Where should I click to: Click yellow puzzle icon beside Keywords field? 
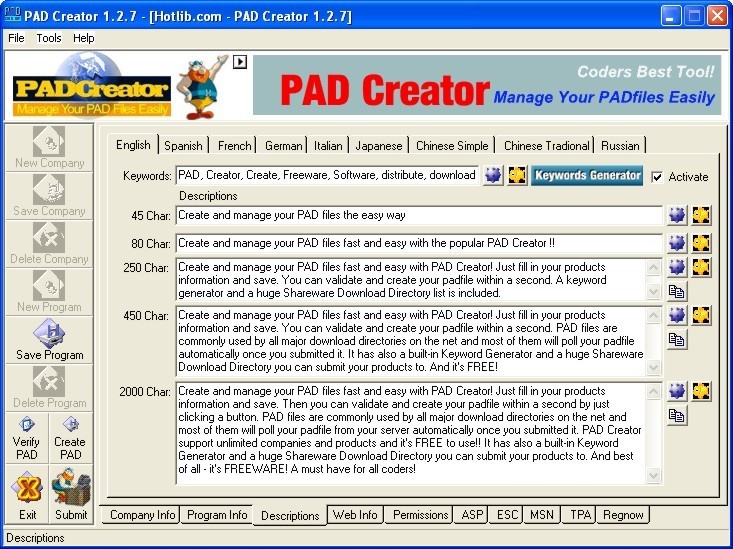pos(517,175)
